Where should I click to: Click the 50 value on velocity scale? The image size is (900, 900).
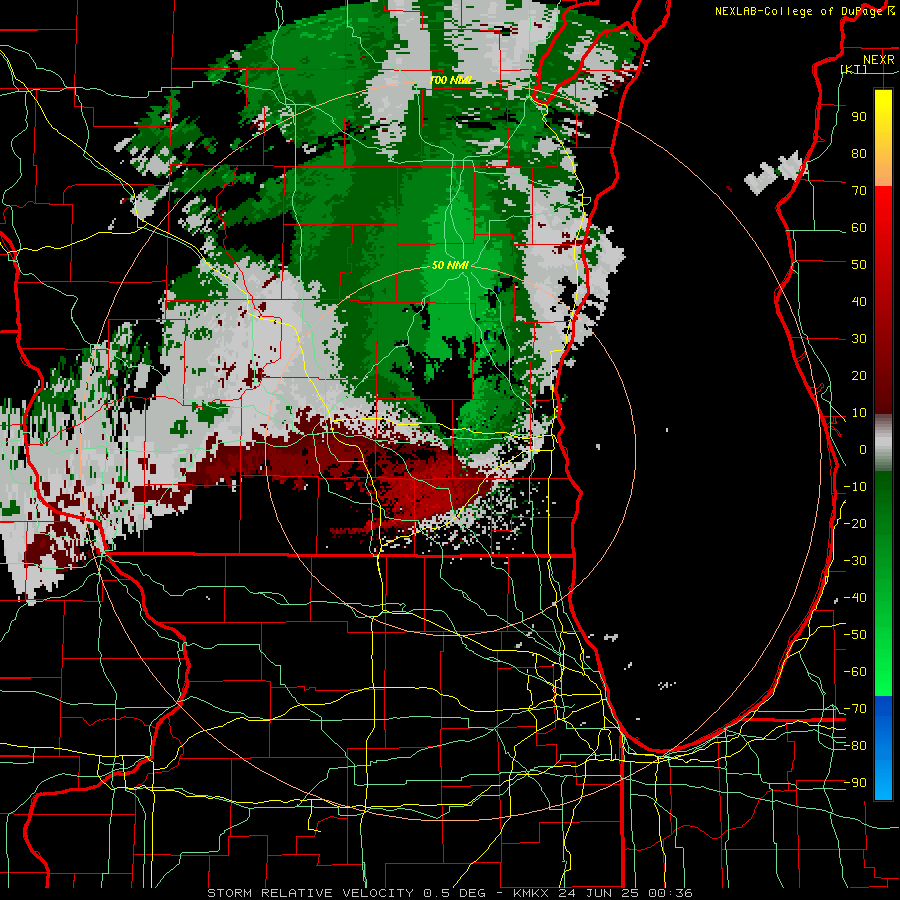pos(859,265)
